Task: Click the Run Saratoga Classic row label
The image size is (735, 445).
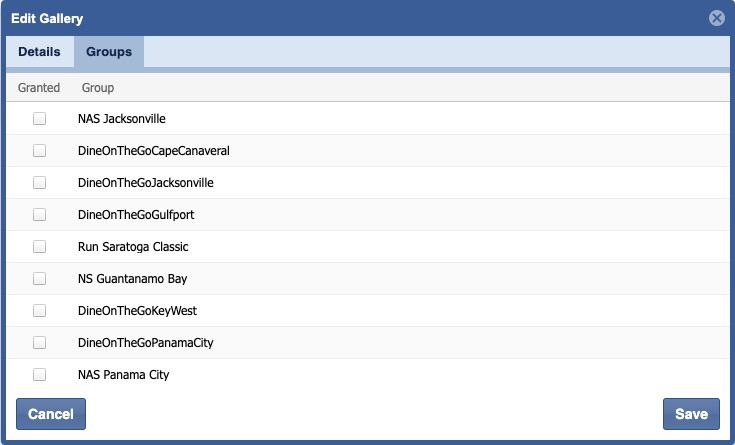Action: (133, 247)
